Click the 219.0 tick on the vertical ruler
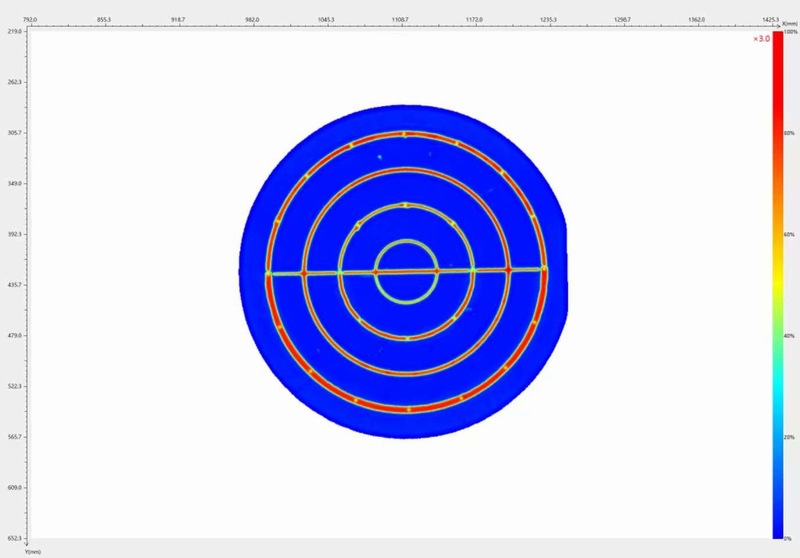This screenshot has height=558, width=800. (x=14, y=32)
